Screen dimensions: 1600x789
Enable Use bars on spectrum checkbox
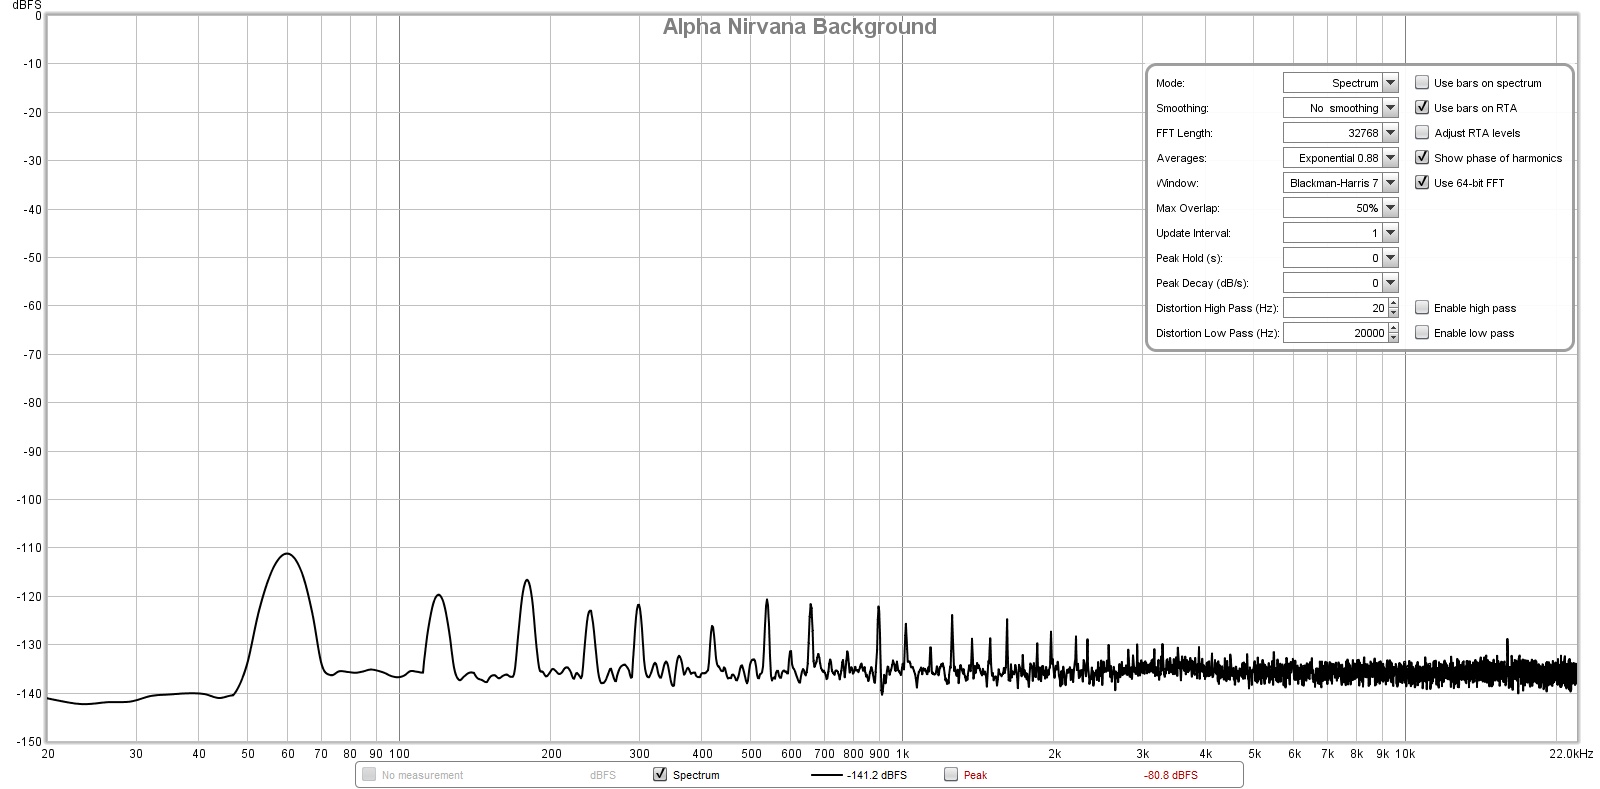[x=1422, y=83]
